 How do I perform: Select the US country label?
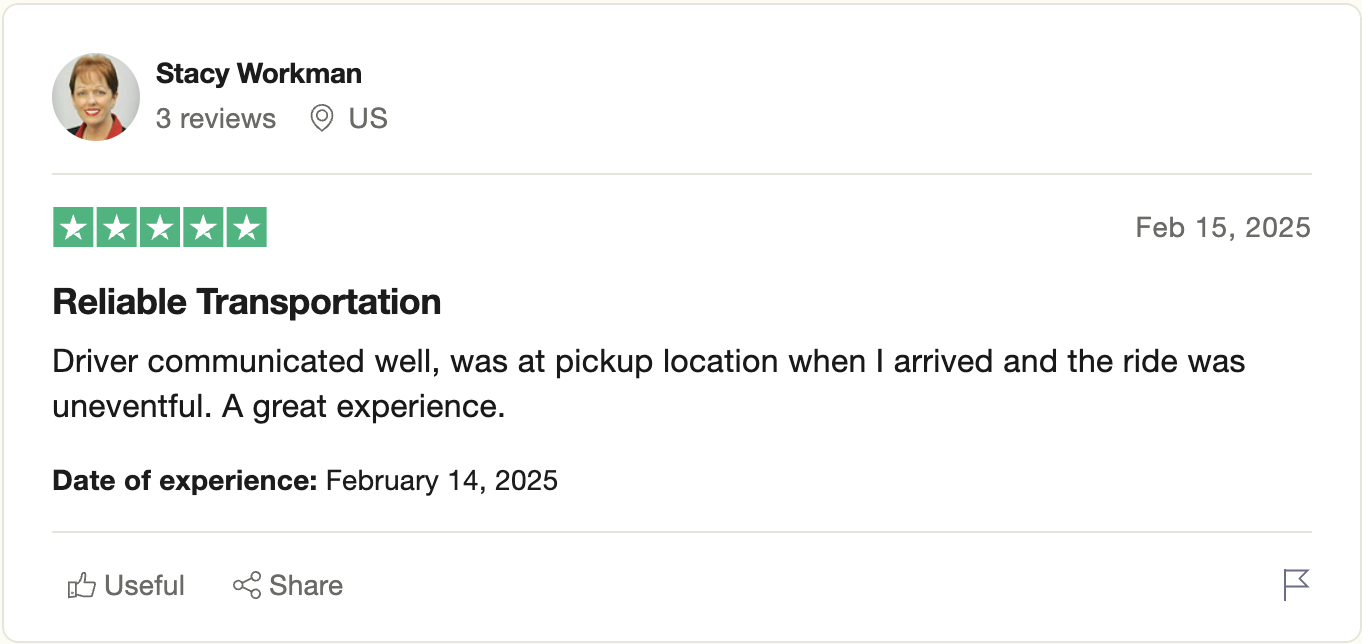(x=368, y=119)
